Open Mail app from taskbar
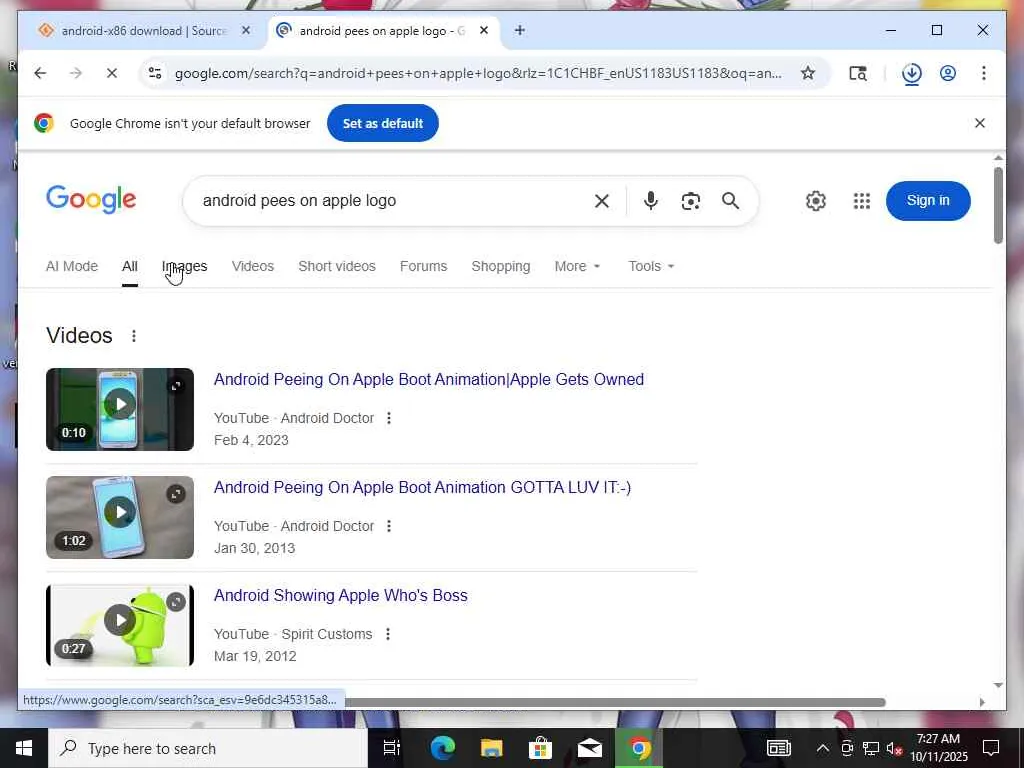Viewport: 1024px width, 768px height. pos(589,748)
